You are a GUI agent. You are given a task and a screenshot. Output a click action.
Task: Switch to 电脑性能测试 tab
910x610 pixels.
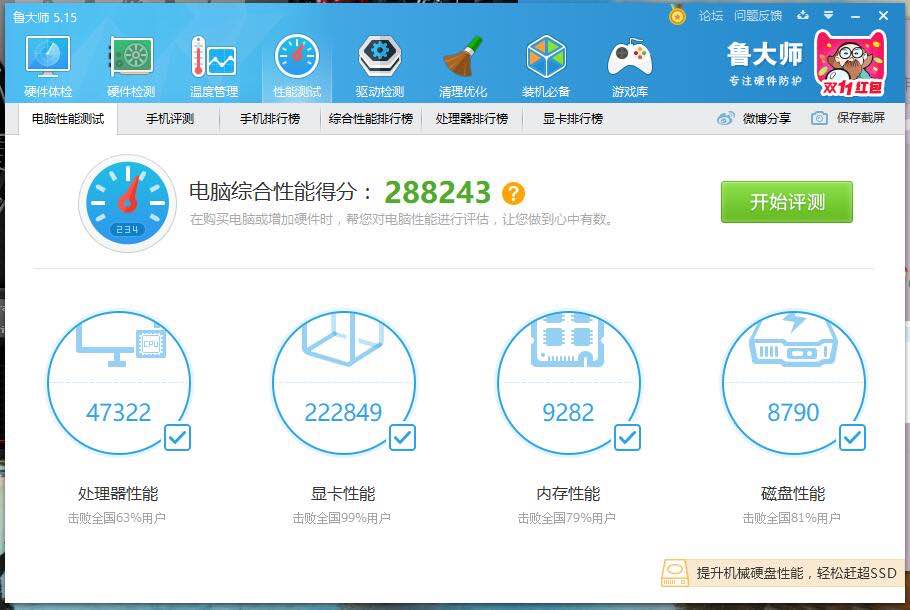(68, 119)
